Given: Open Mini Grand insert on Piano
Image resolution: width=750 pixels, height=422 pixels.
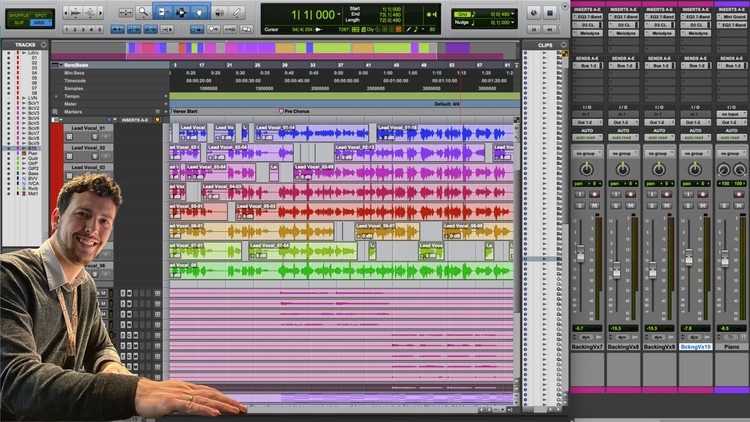Looking at the screenshot, I should tap(732, 17).
